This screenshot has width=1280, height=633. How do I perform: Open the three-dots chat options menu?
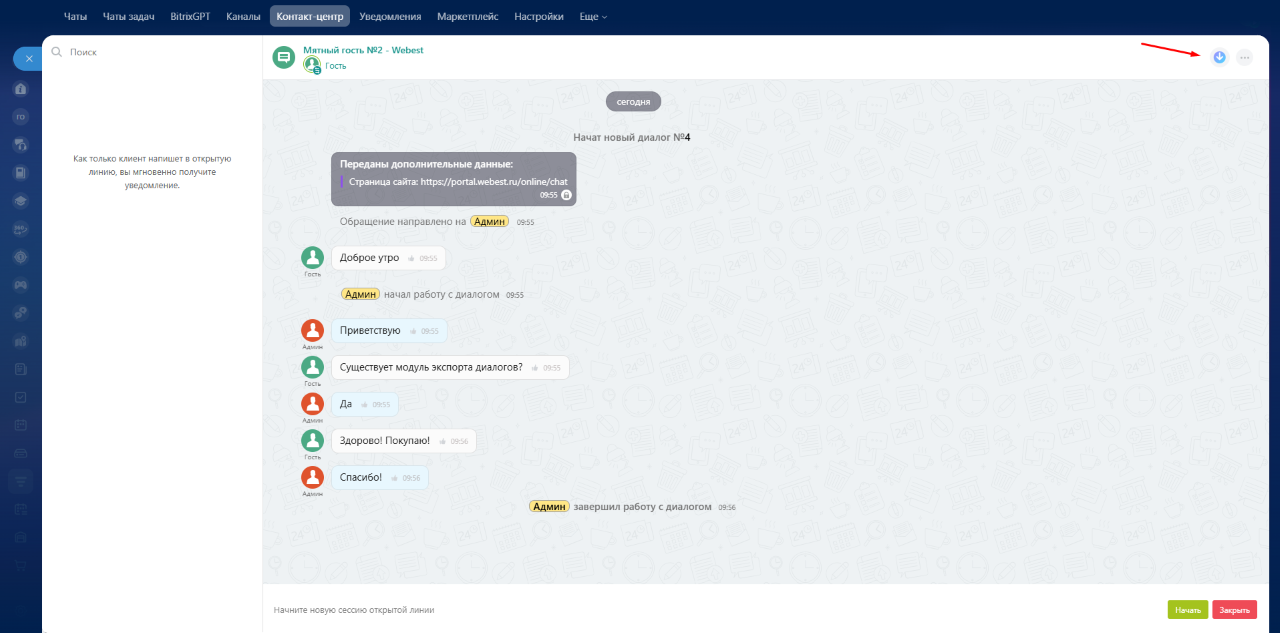(x=1244, y=57)
